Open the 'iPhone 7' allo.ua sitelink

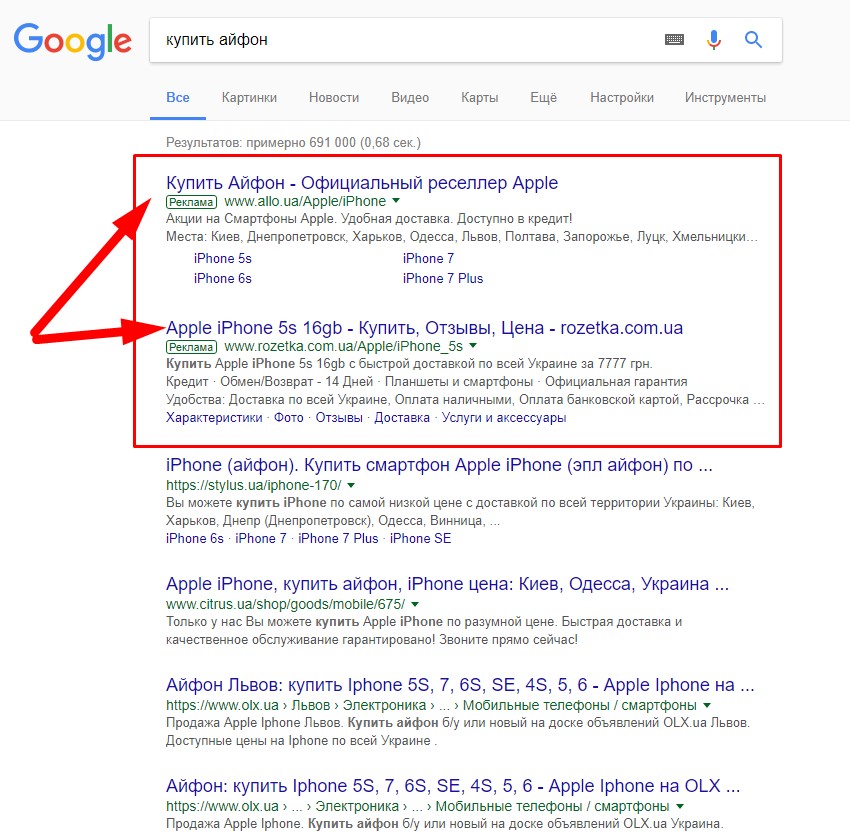pos(428,259)
